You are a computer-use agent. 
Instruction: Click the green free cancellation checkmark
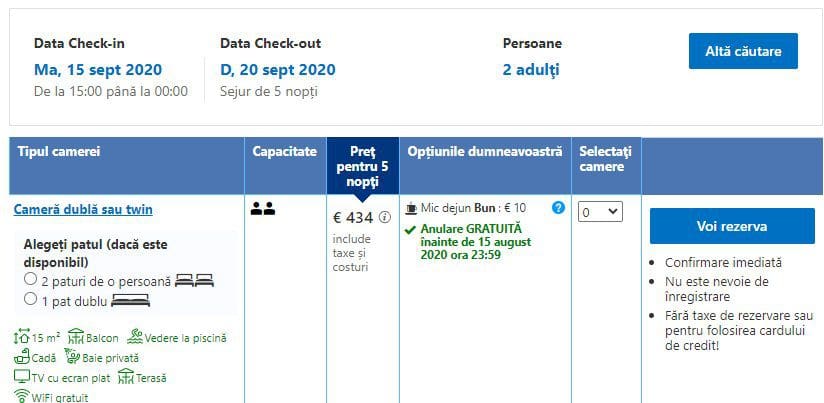(410, 230)
